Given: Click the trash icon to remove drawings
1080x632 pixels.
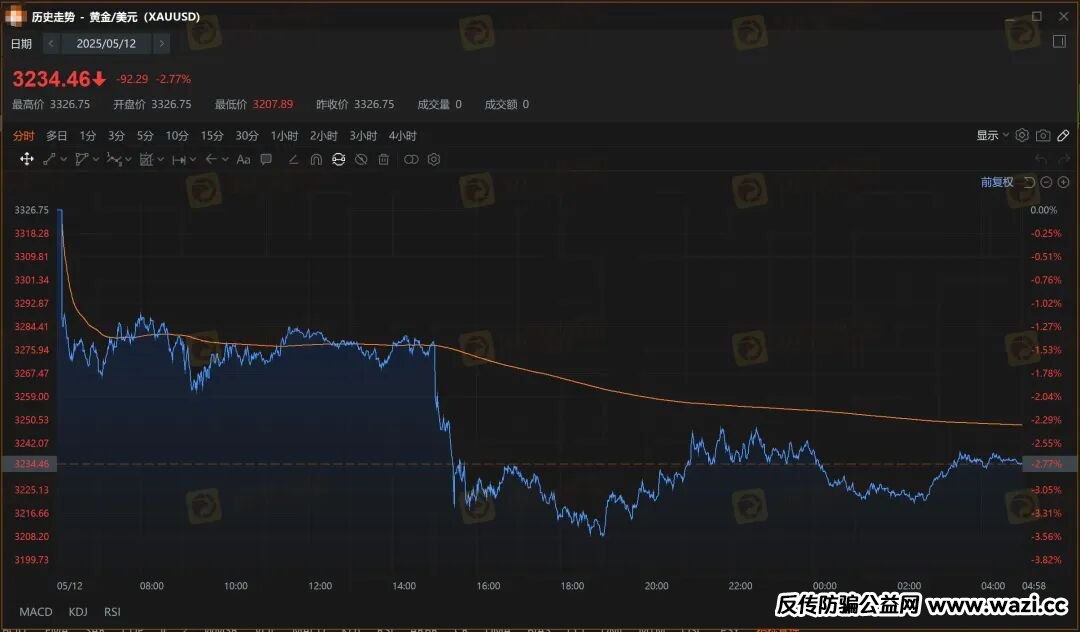Looking at the screenshot, I should (x=385, y=159).
